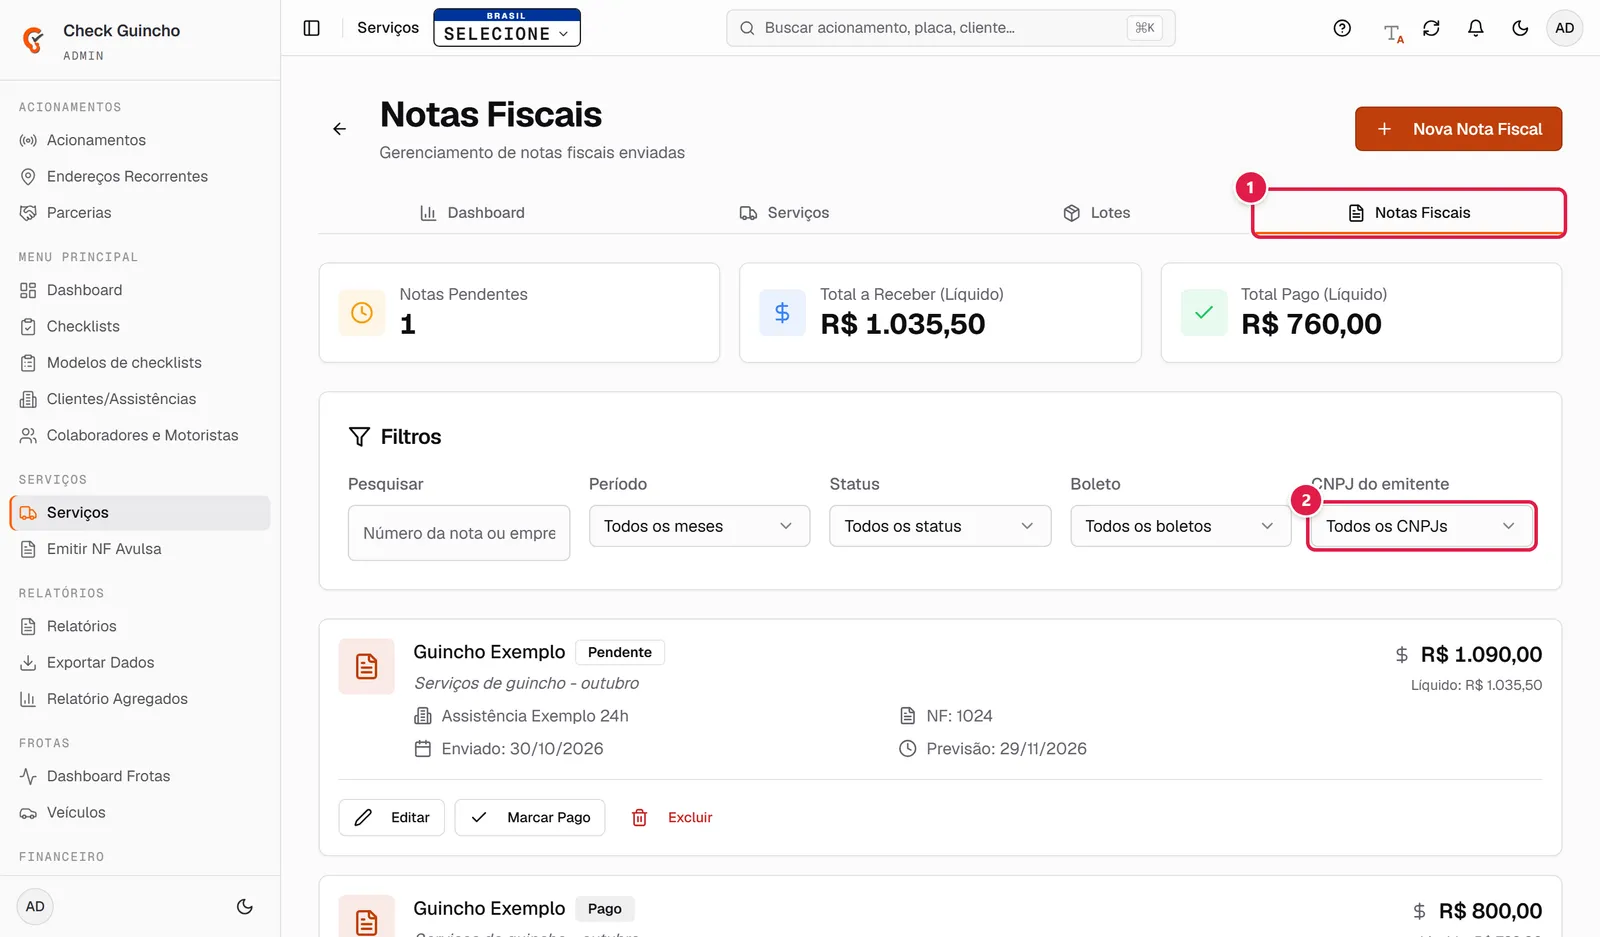Open Veículos in the sidebar

(140, 812)
